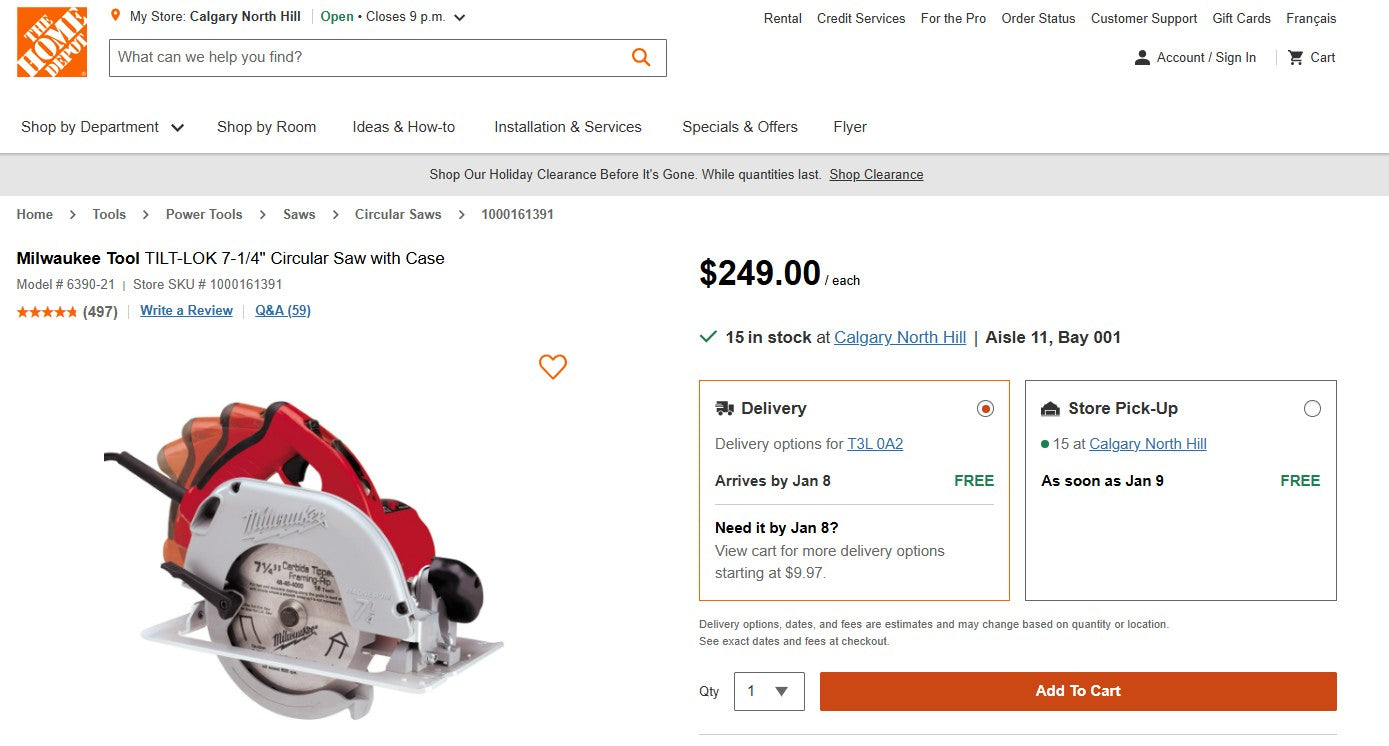Open the Specials & Offers menu
The height and width of the screenshot is (746, 1389).
(740, 127)
